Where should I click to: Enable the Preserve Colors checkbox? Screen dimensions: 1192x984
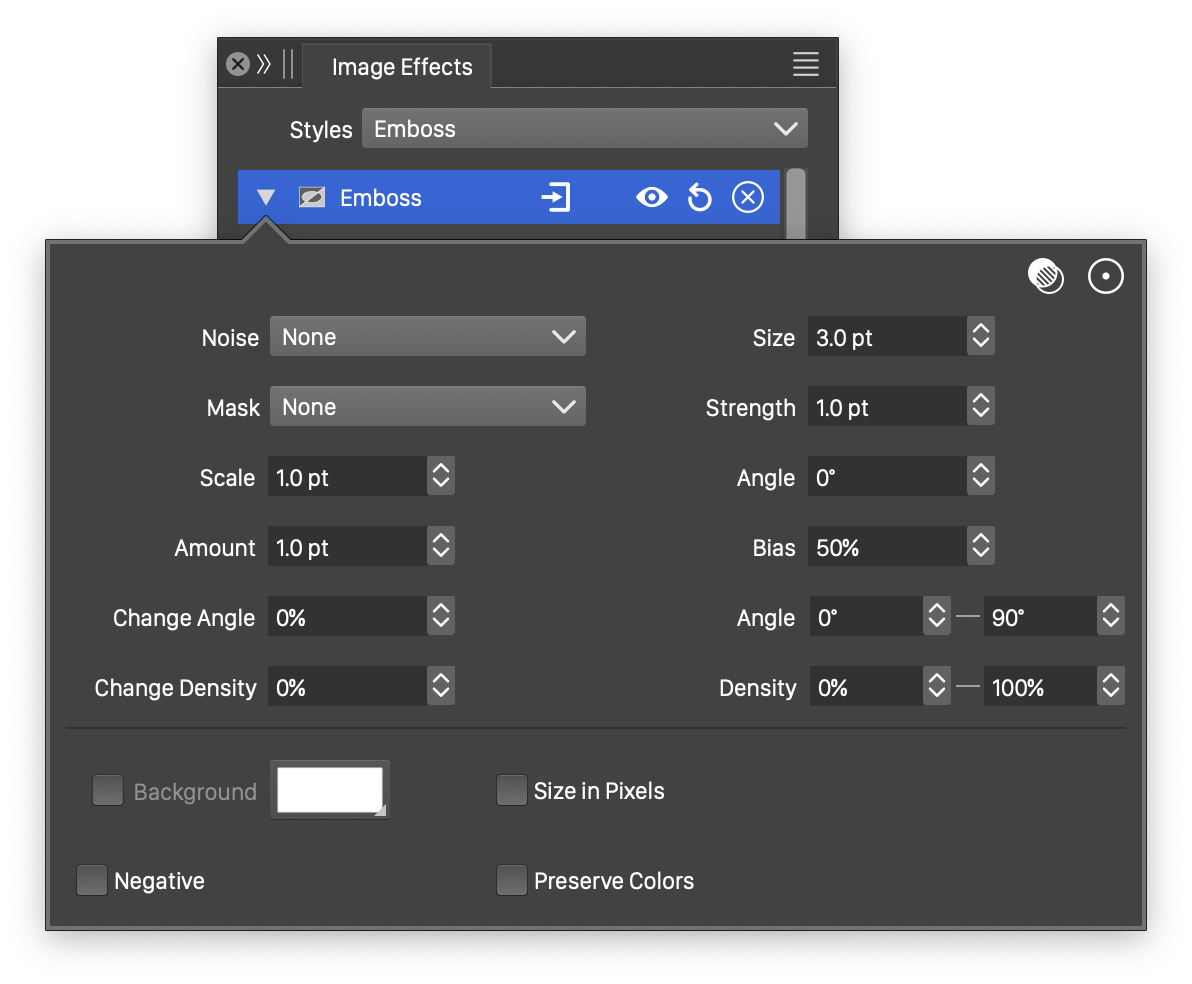point(512,881)
